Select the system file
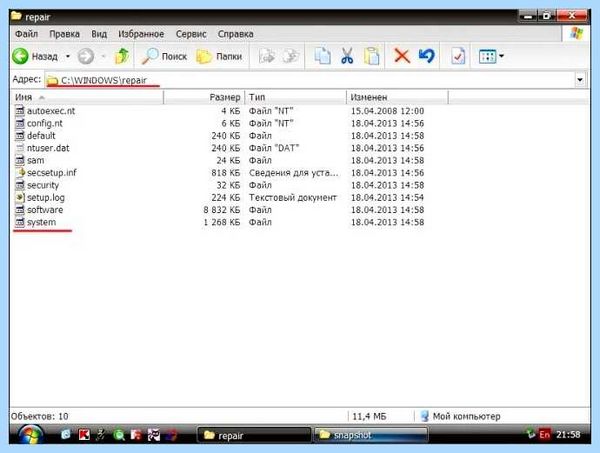The width and height of the screenshot is (600, 453). click(x=41, y=222)
